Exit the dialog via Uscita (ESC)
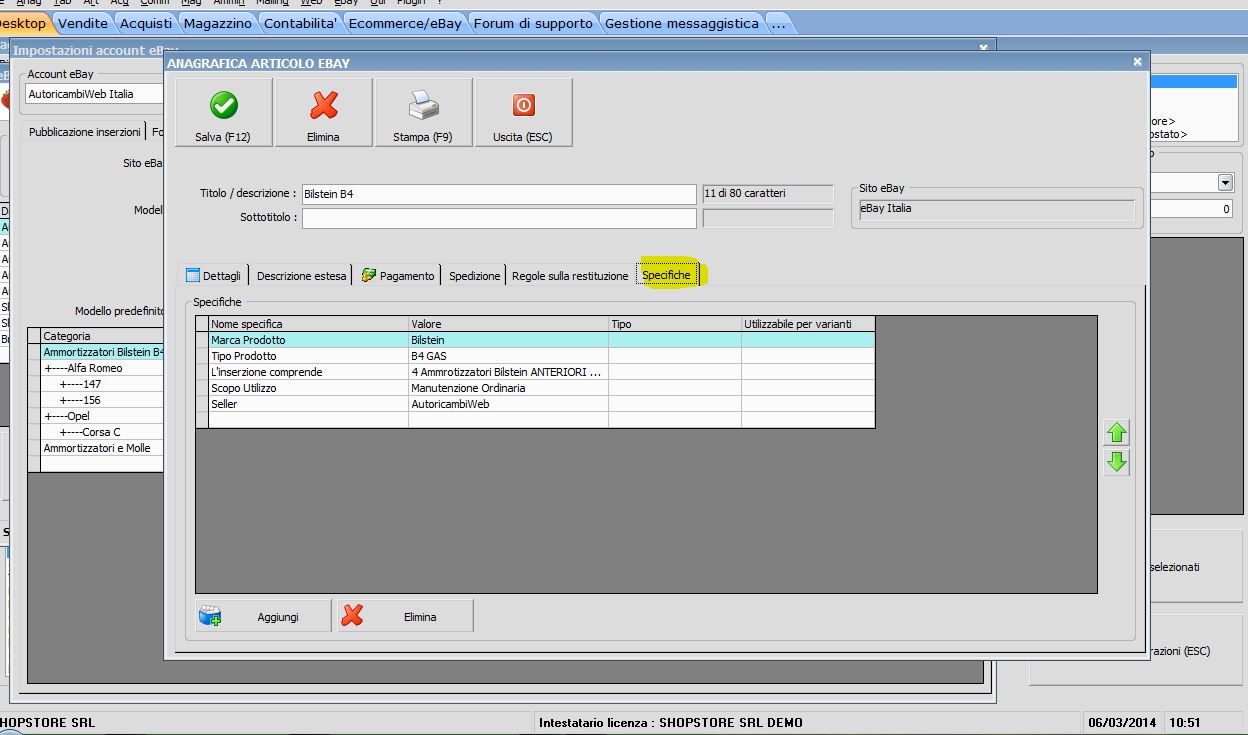Screen dimensions: 1248x735 [523, 113]
